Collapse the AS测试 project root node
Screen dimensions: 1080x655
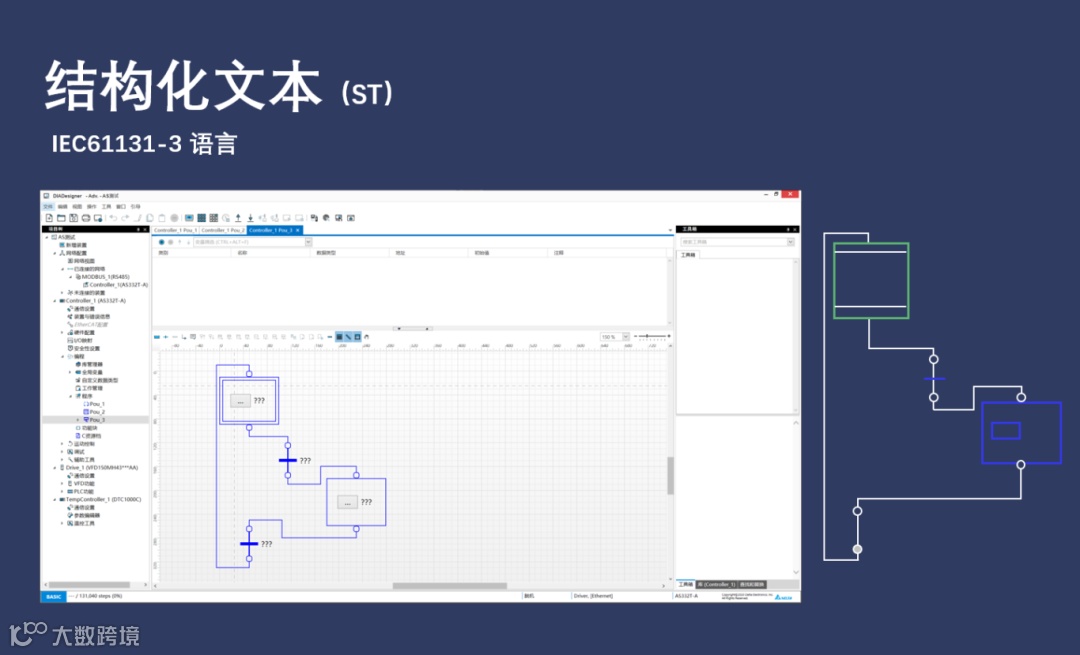(x=47, y=237)
